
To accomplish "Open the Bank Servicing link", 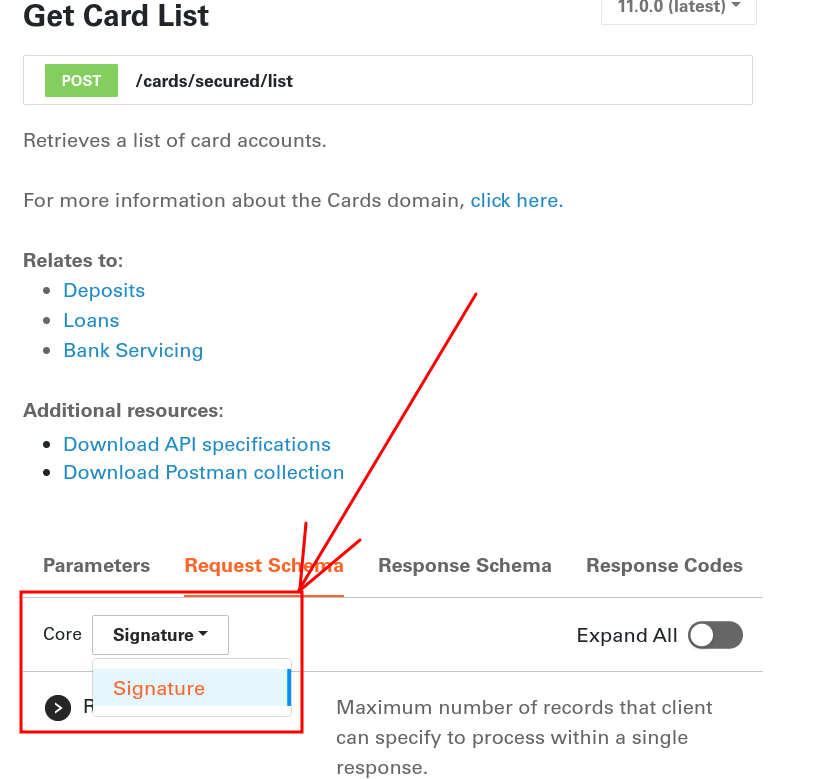I will pos(133,350).
